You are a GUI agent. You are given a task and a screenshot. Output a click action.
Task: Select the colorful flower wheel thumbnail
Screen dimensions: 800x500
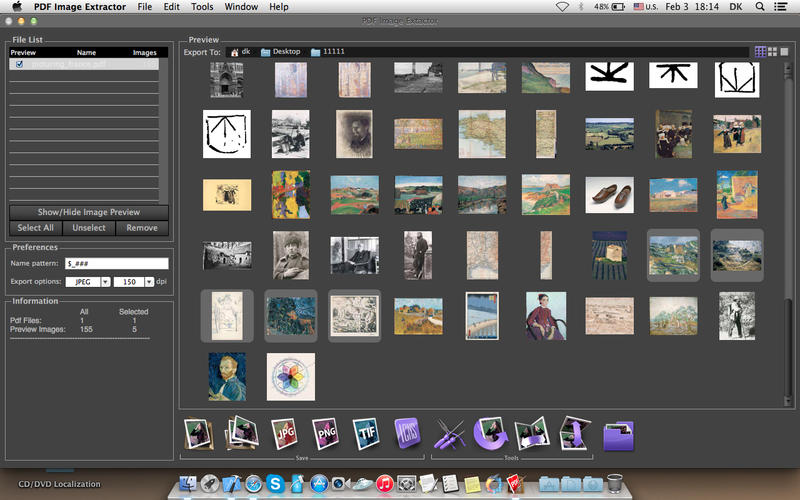click(x=291, y=377)
